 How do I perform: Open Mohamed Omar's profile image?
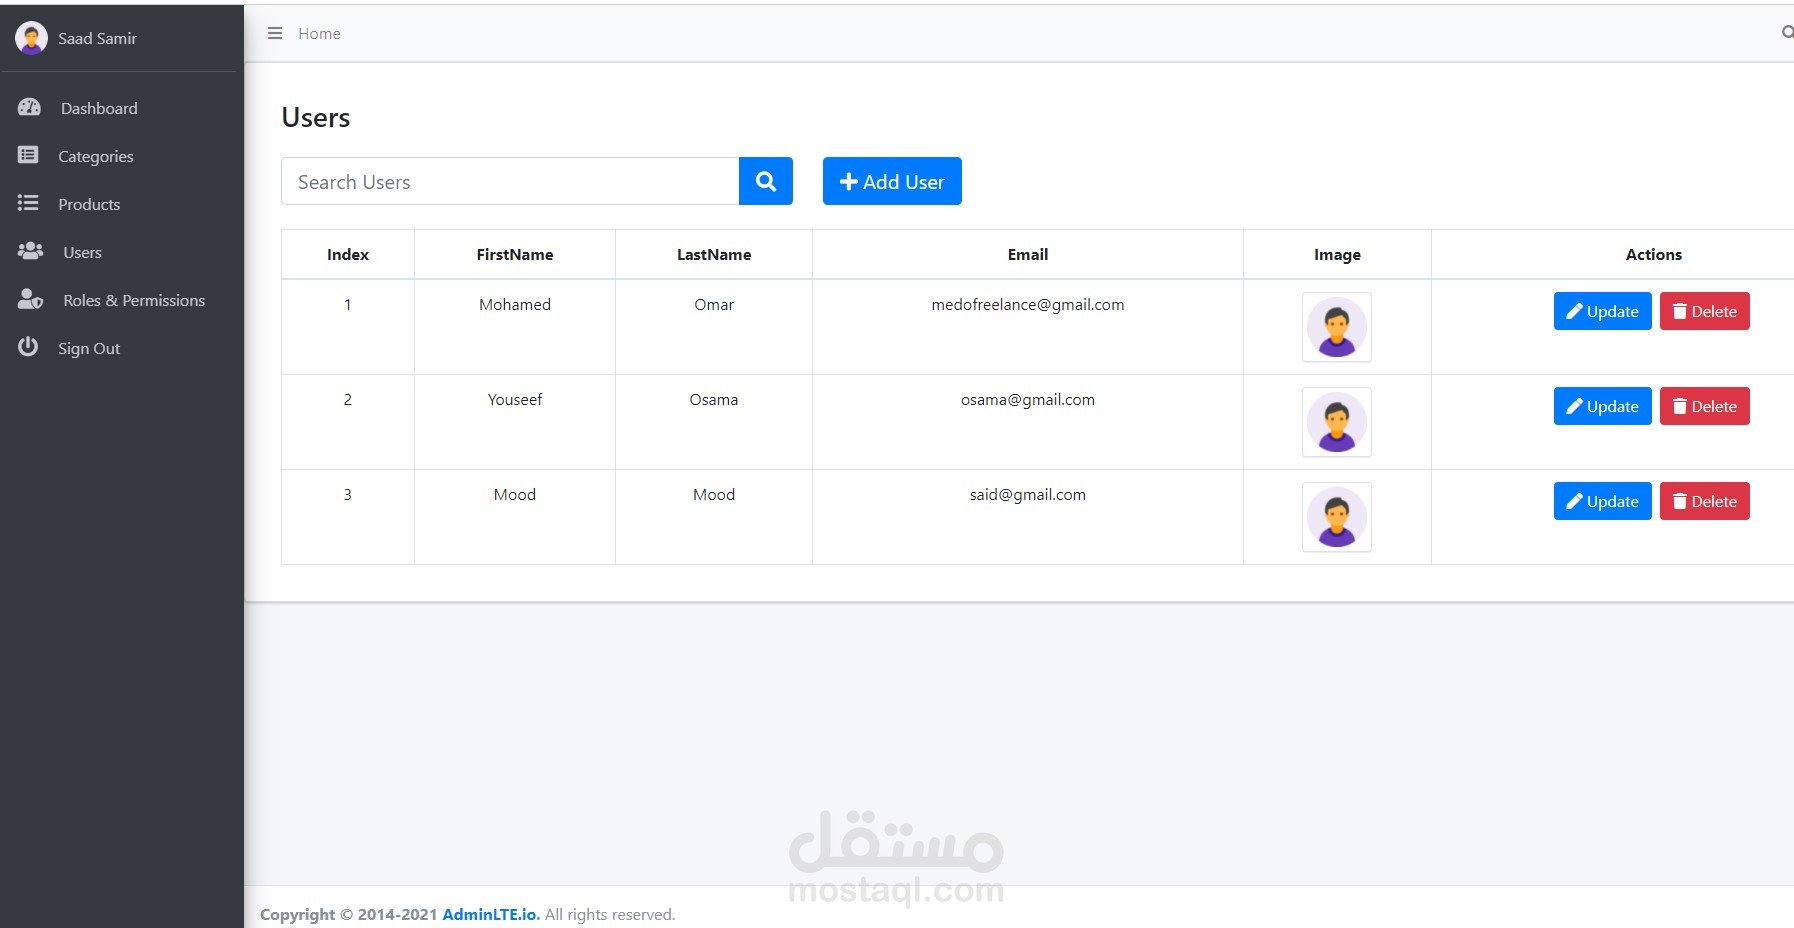click(1336, 327)
